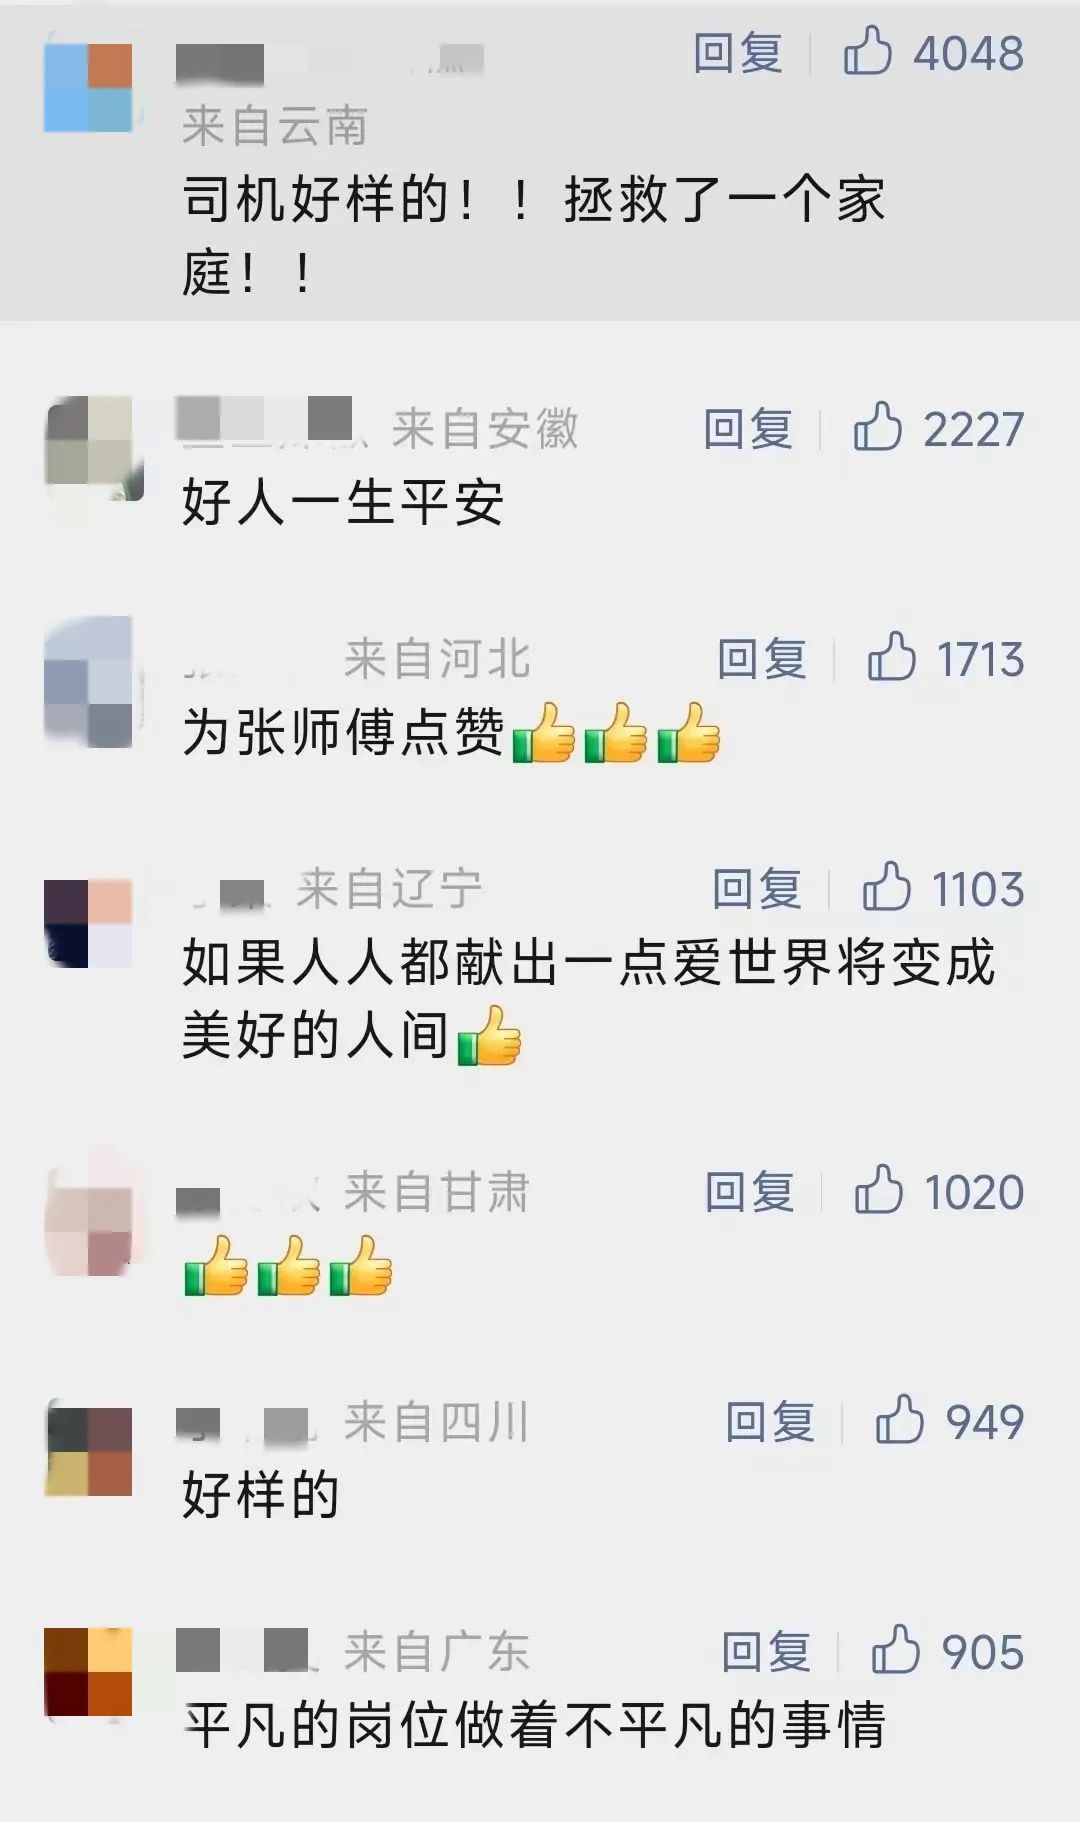
Task: Reply to the Liaoning user's comment
Action: click(x=757, y=889)
